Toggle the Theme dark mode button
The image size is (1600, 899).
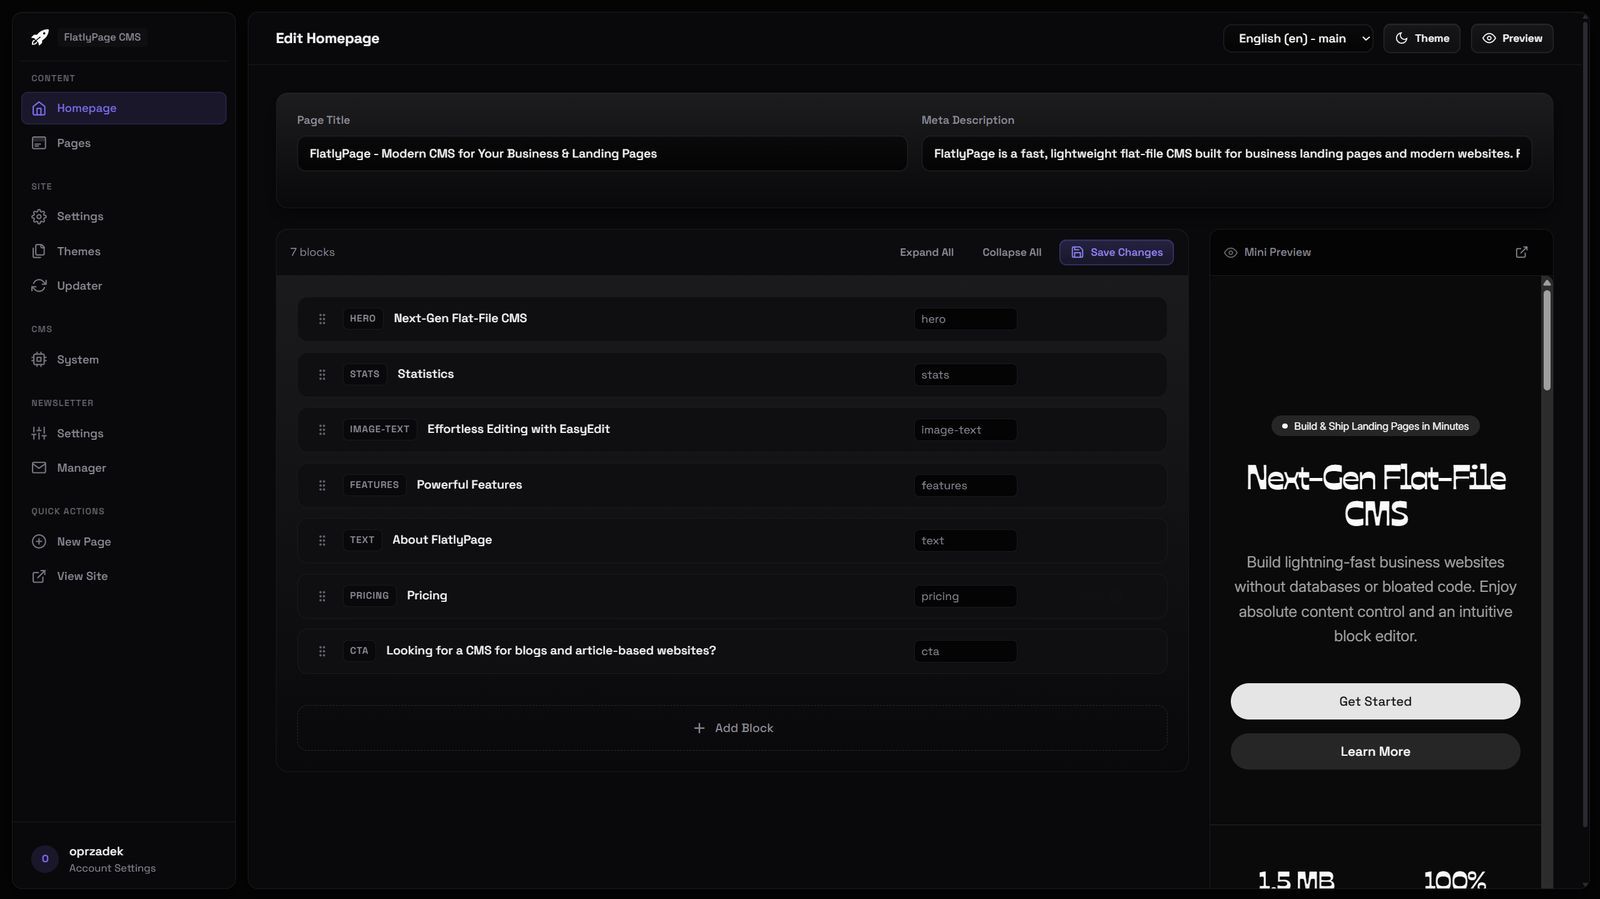click(x=1422, y=38)
